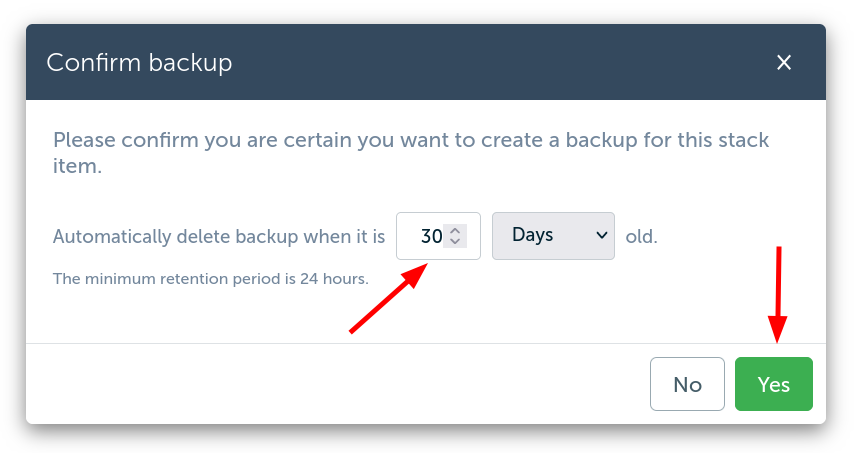Click the number "30" in the retention input
Screen dimensions: 859x453
[x=431, y=237]
